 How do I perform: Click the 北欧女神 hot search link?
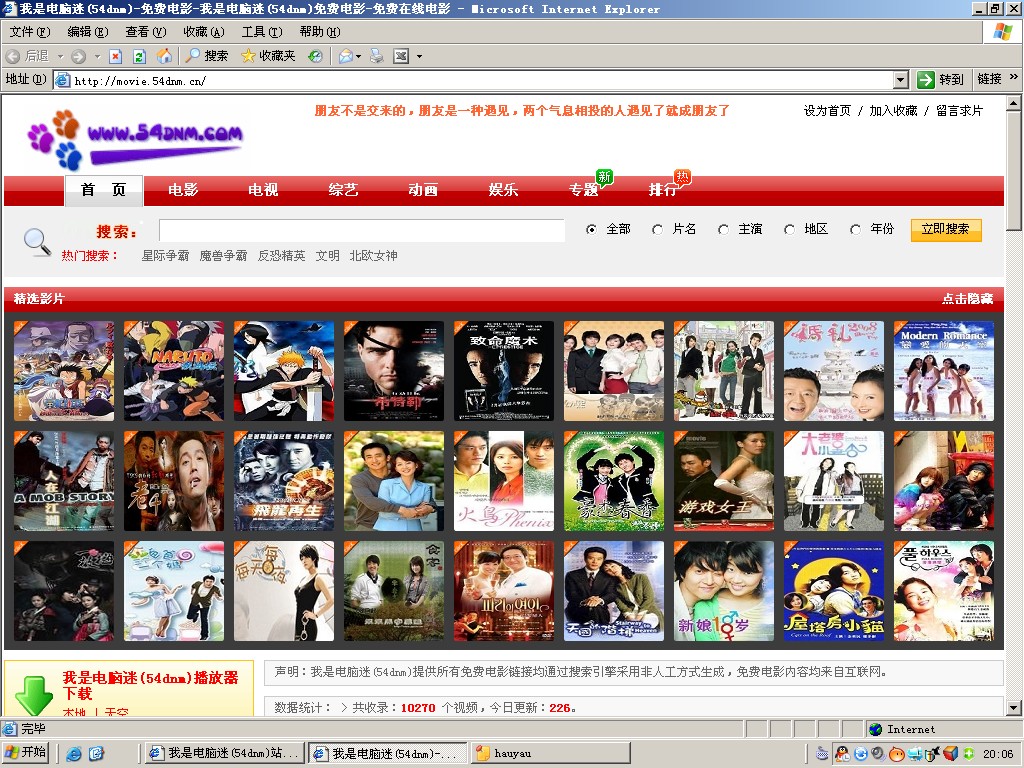[374, 256]
